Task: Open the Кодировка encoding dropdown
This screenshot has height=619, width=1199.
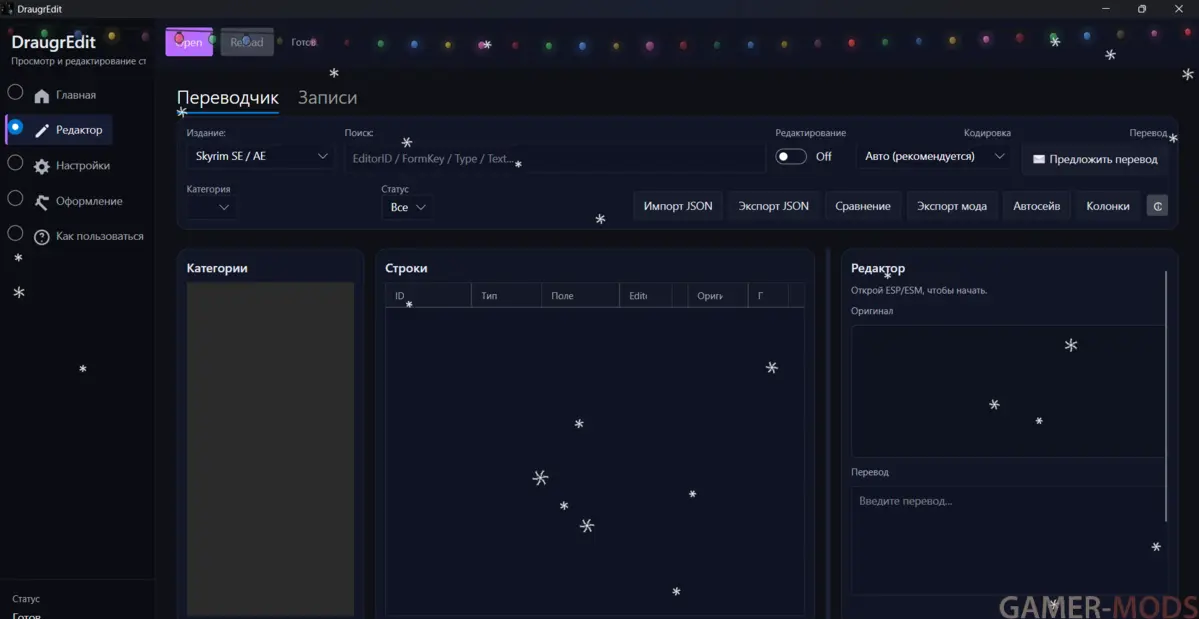Action: [933, 157]
